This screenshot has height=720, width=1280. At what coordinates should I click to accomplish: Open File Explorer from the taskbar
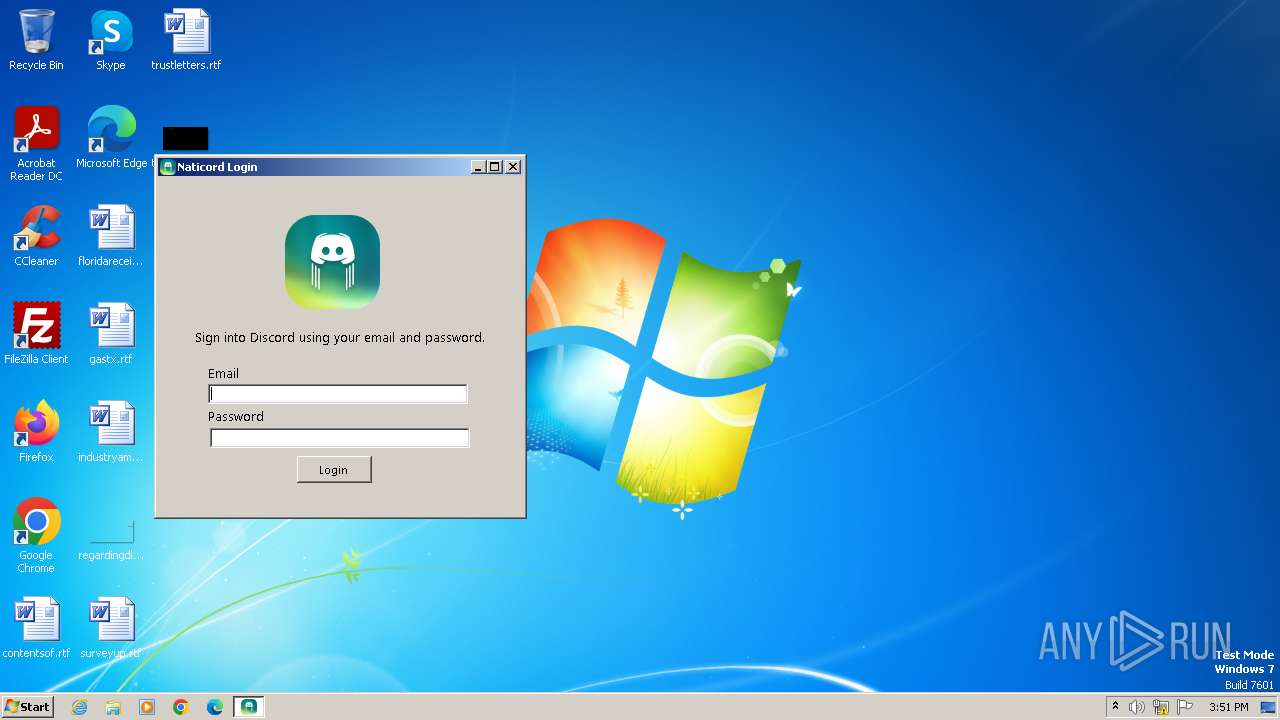[x=113, y=707]
